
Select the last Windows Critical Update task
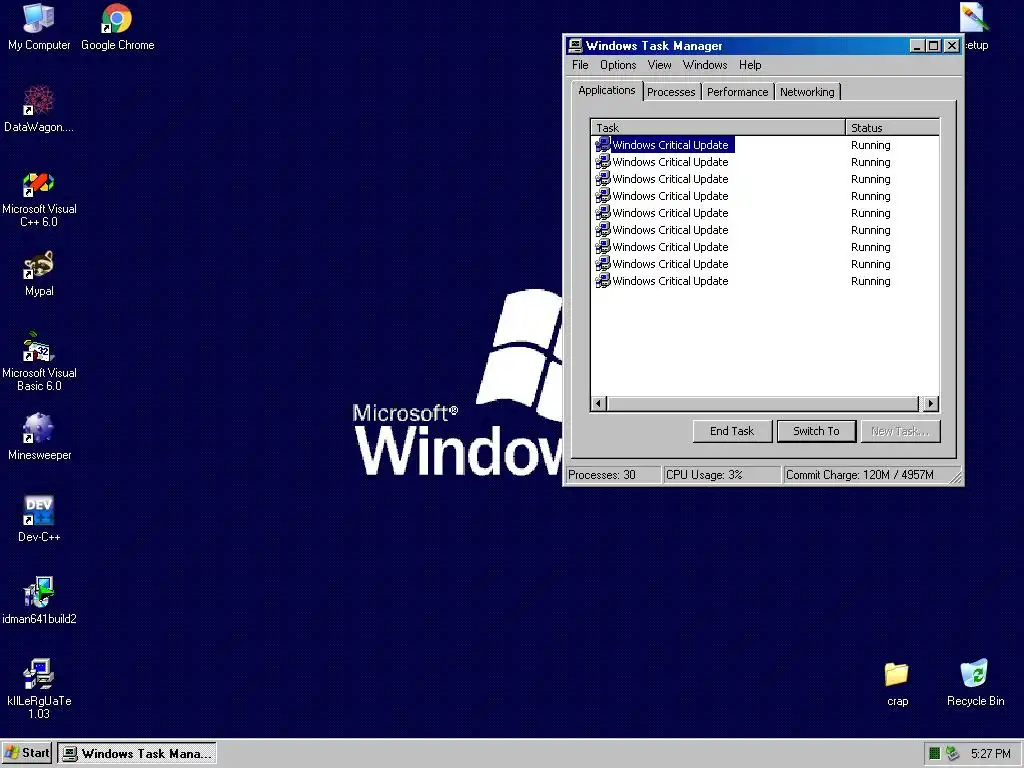coord(662,281)
